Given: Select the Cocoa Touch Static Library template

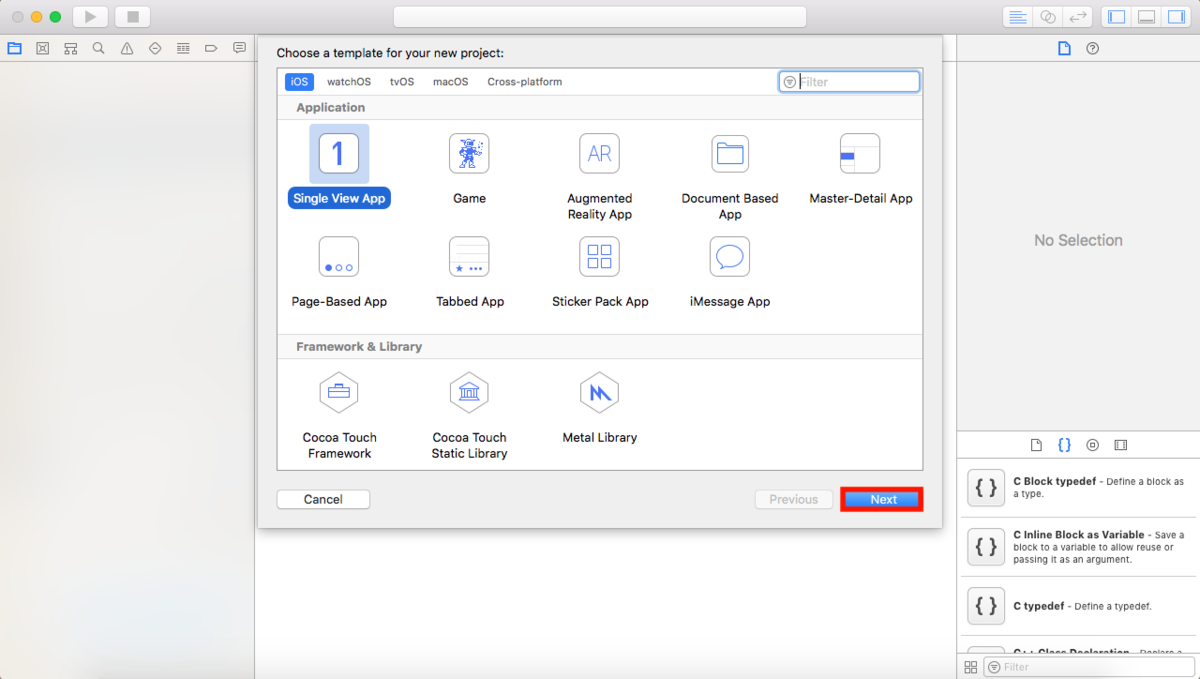Looking at the screenshot, I should [469, 415].
